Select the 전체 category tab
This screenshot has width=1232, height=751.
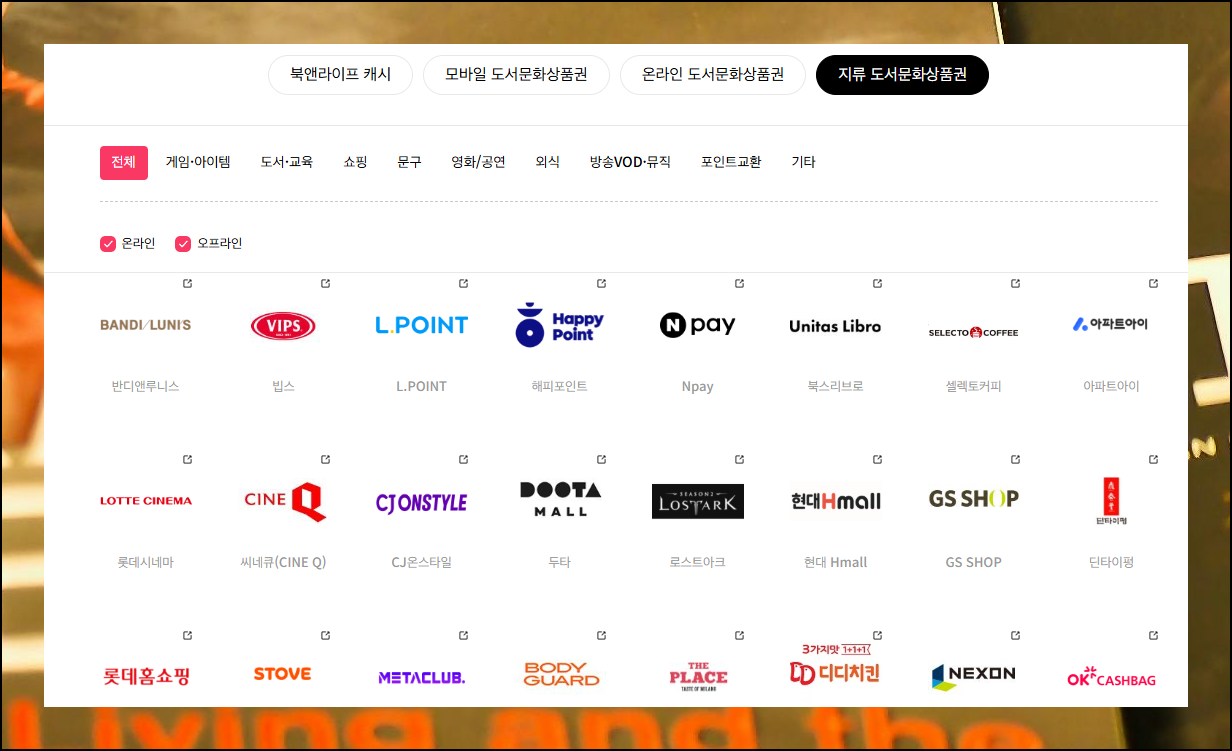point(124,163)
